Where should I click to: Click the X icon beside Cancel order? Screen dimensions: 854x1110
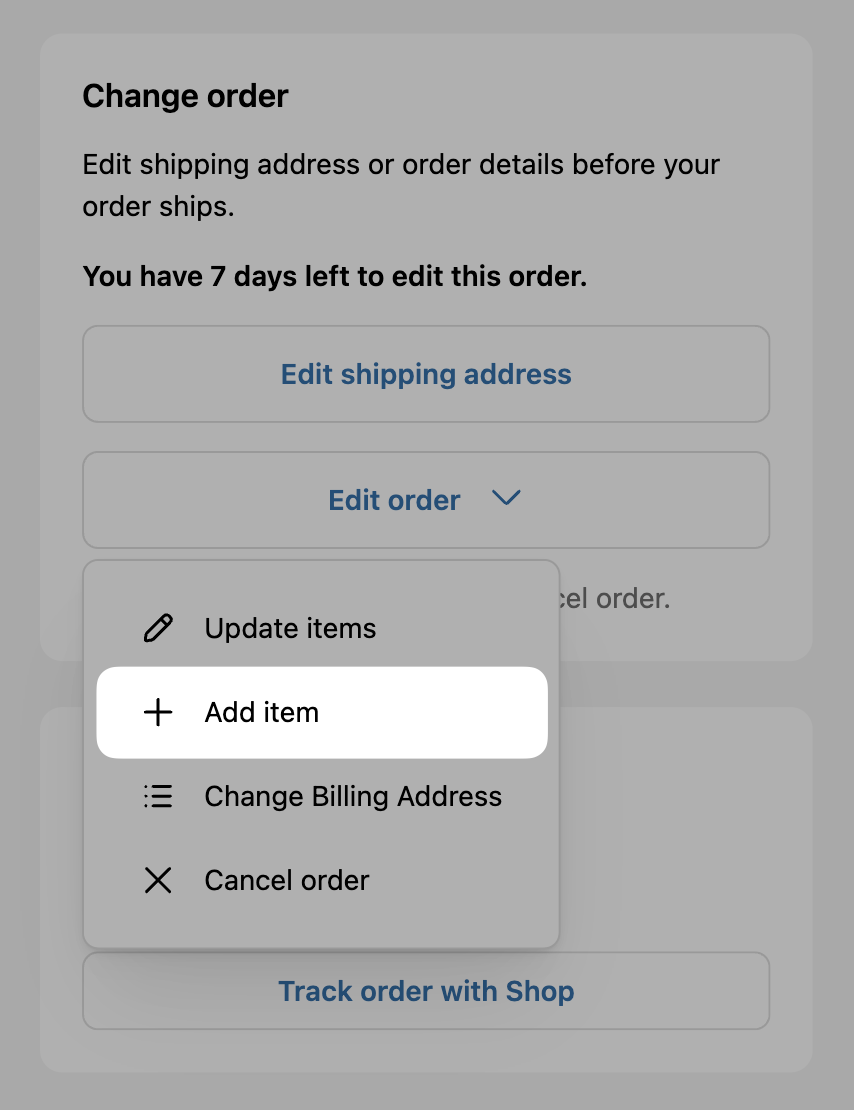[158, 881]
